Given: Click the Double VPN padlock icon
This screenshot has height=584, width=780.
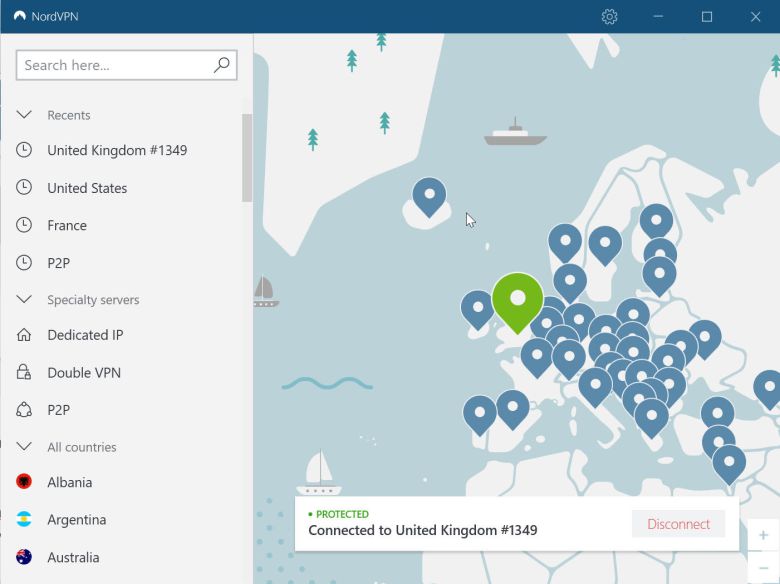Looking at the screenshot, I should (24, 373).
